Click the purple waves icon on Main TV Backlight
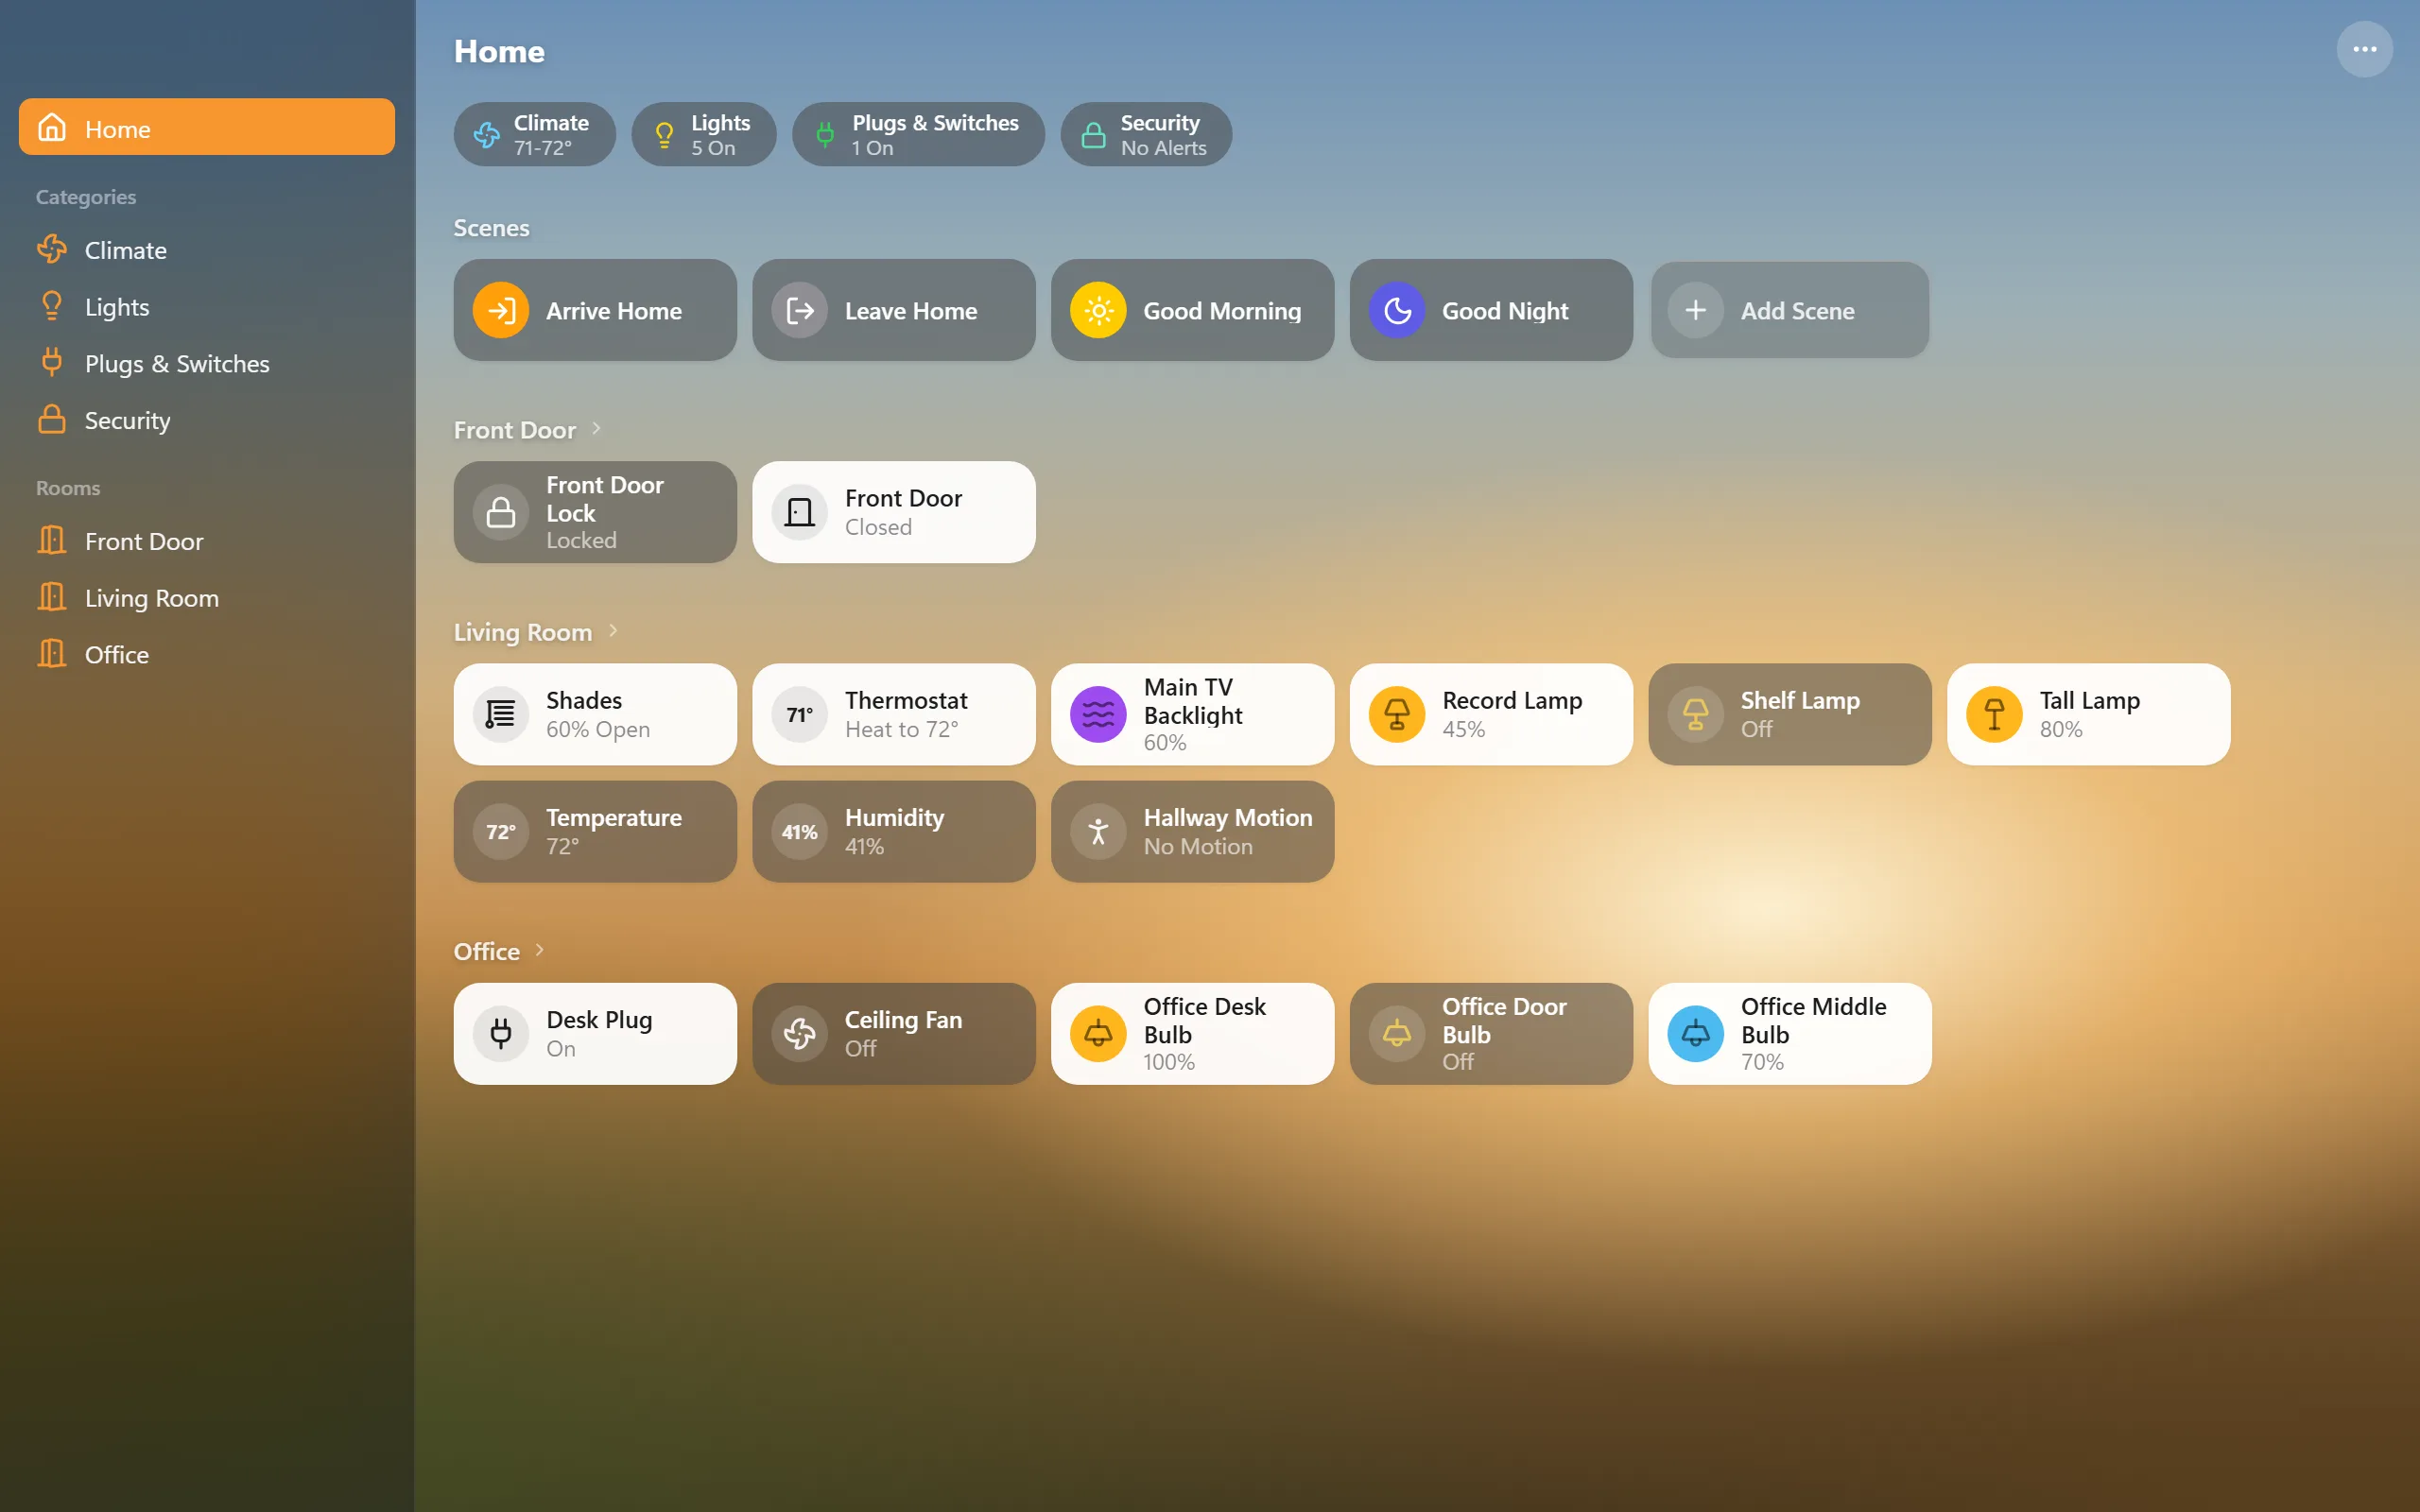This screenshot has width=2420, height=1512. coord(1098,714)
